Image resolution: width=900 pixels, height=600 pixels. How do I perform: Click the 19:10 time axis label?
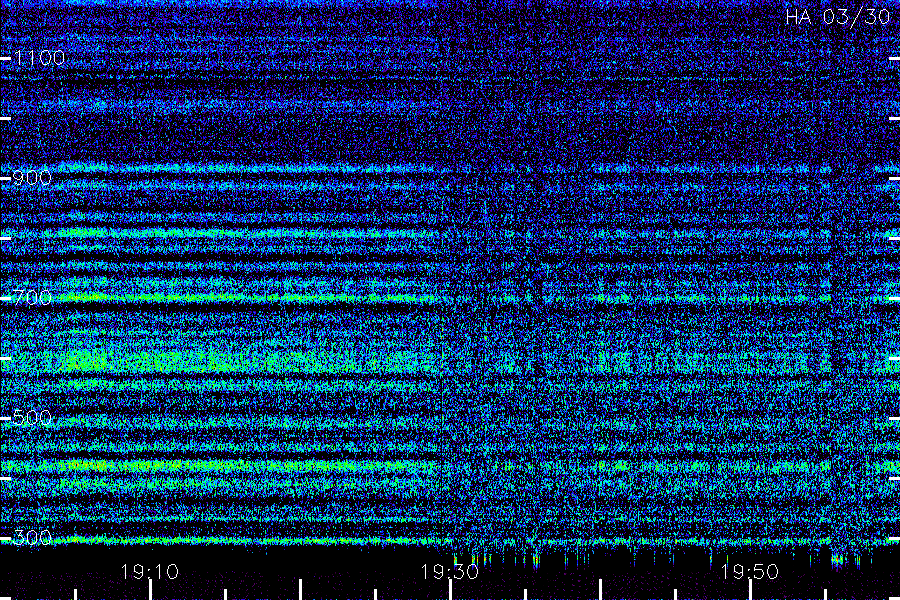150,572
